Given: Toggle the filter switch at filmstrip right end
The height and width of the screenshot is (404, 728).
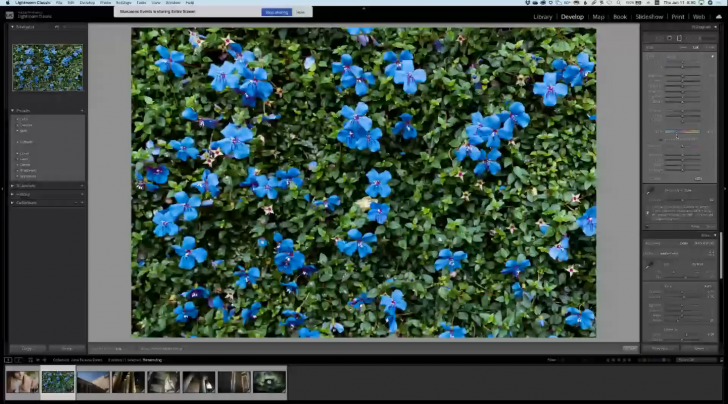Looking at the screenshot, I should pyautogui.click(x=722, y=360).
